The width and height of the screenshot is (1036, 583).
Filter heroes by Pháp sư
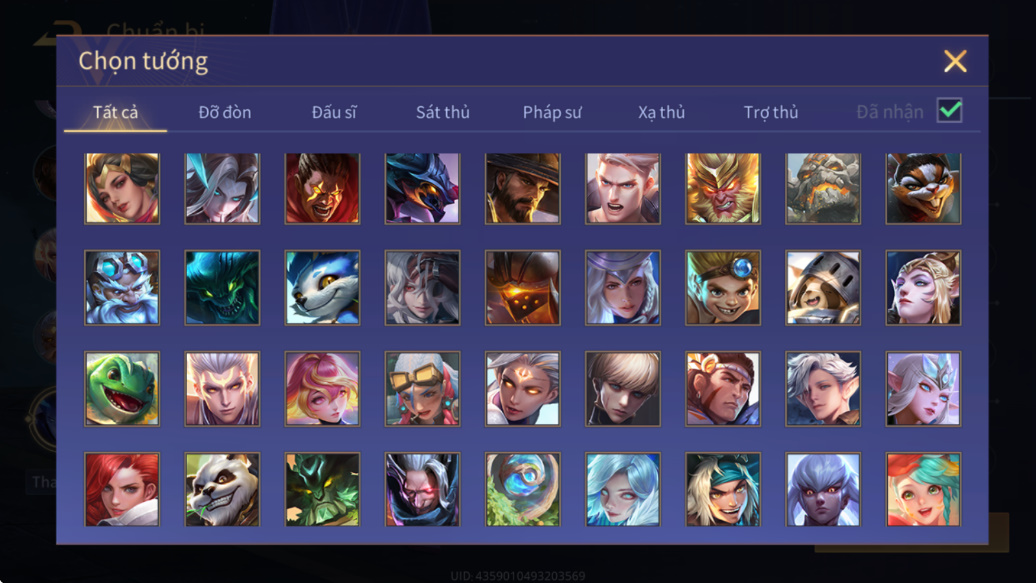pyautogui.click(x=552, y=112)
